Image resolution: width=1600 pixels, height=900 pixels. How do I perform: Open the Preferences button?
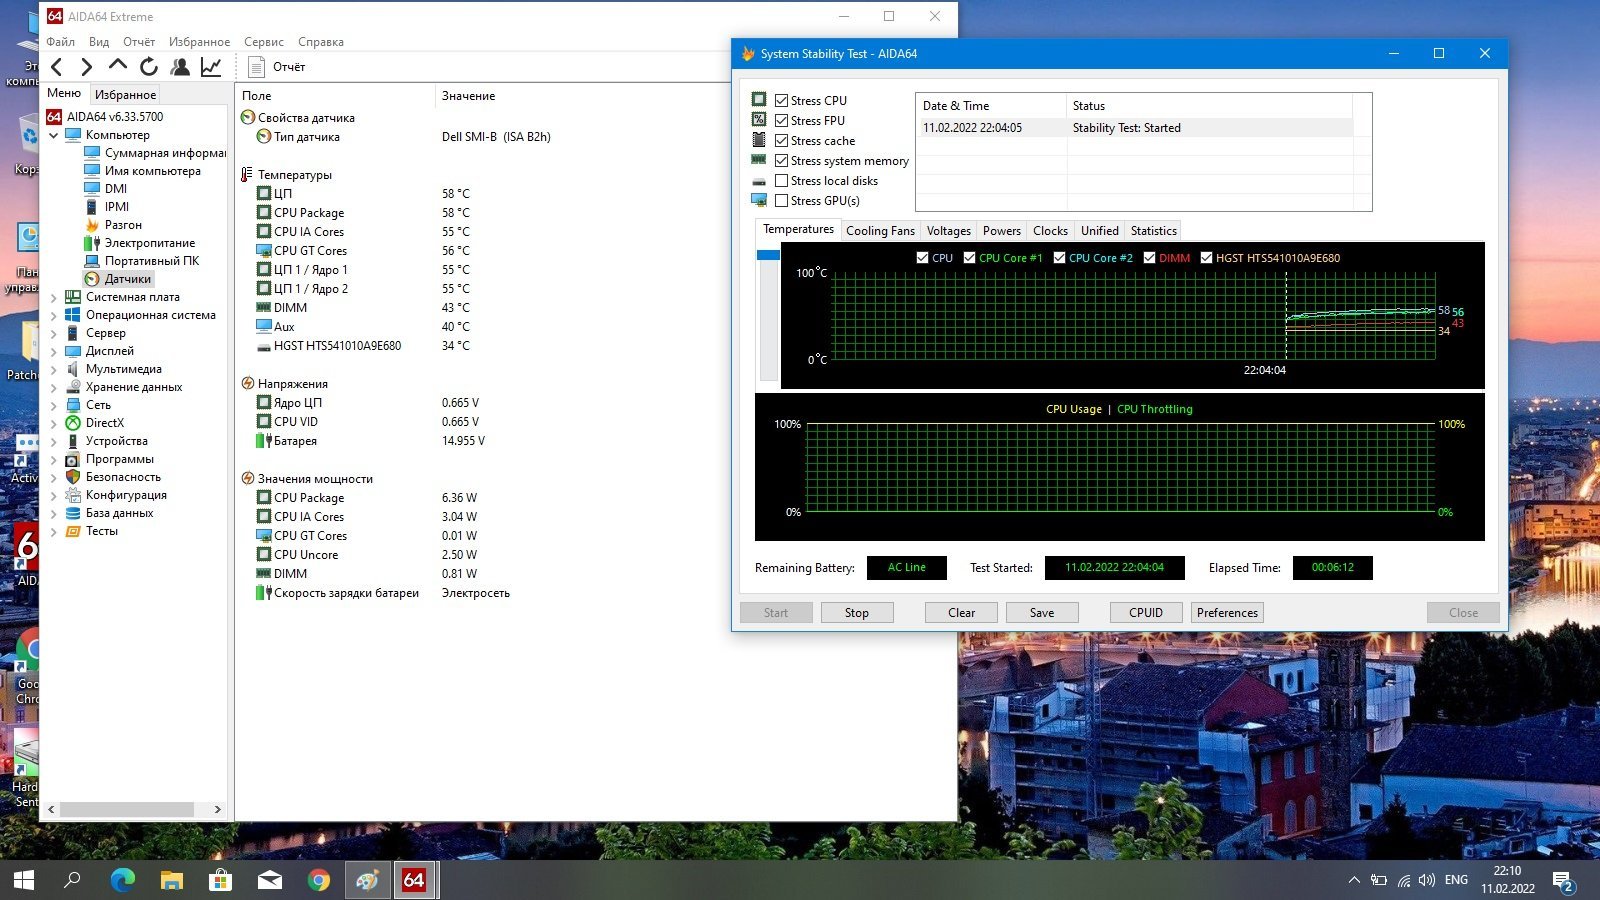click(1227, 613)
